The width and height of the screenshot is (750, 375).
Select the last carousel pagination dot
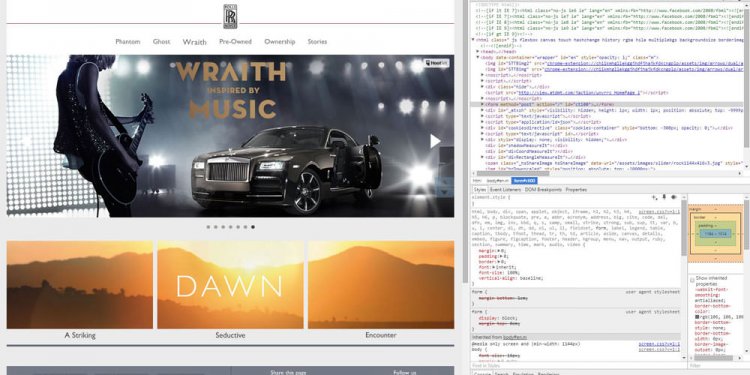point(253,227)
